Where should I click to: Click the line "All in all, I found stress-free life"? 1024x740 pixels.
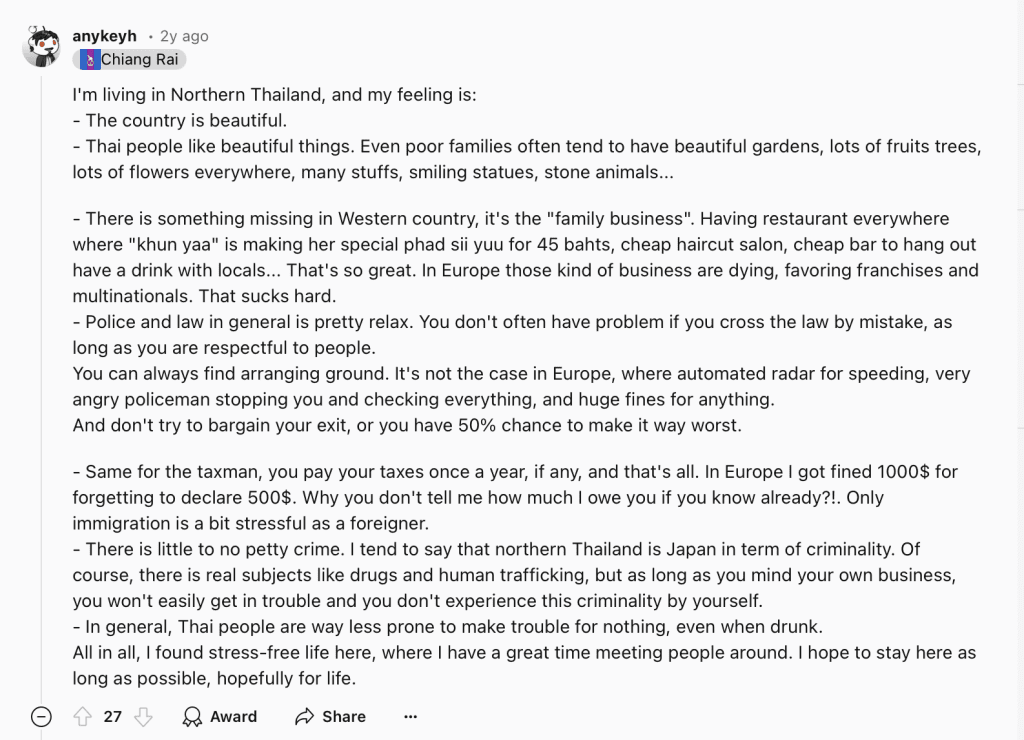[524, 653]
